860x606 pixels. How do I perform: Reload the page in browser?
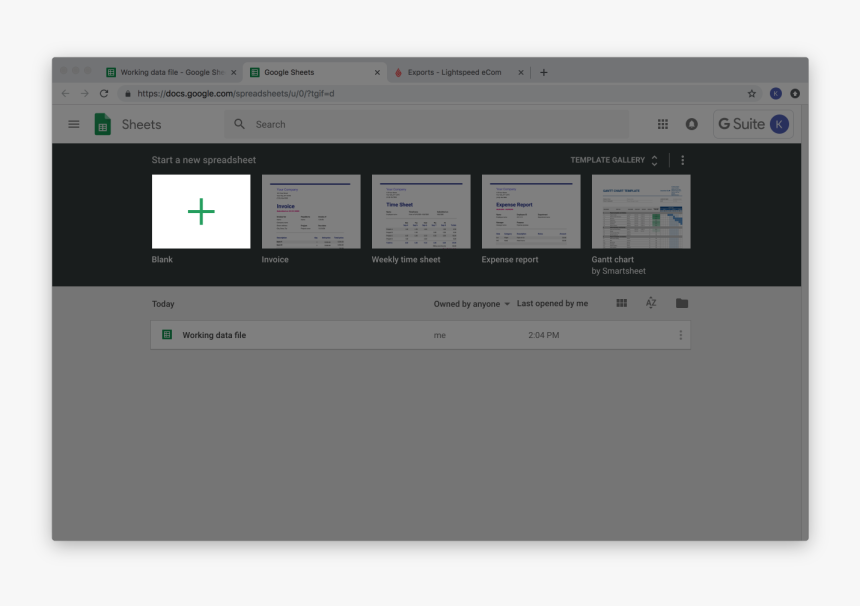point(103,93)
